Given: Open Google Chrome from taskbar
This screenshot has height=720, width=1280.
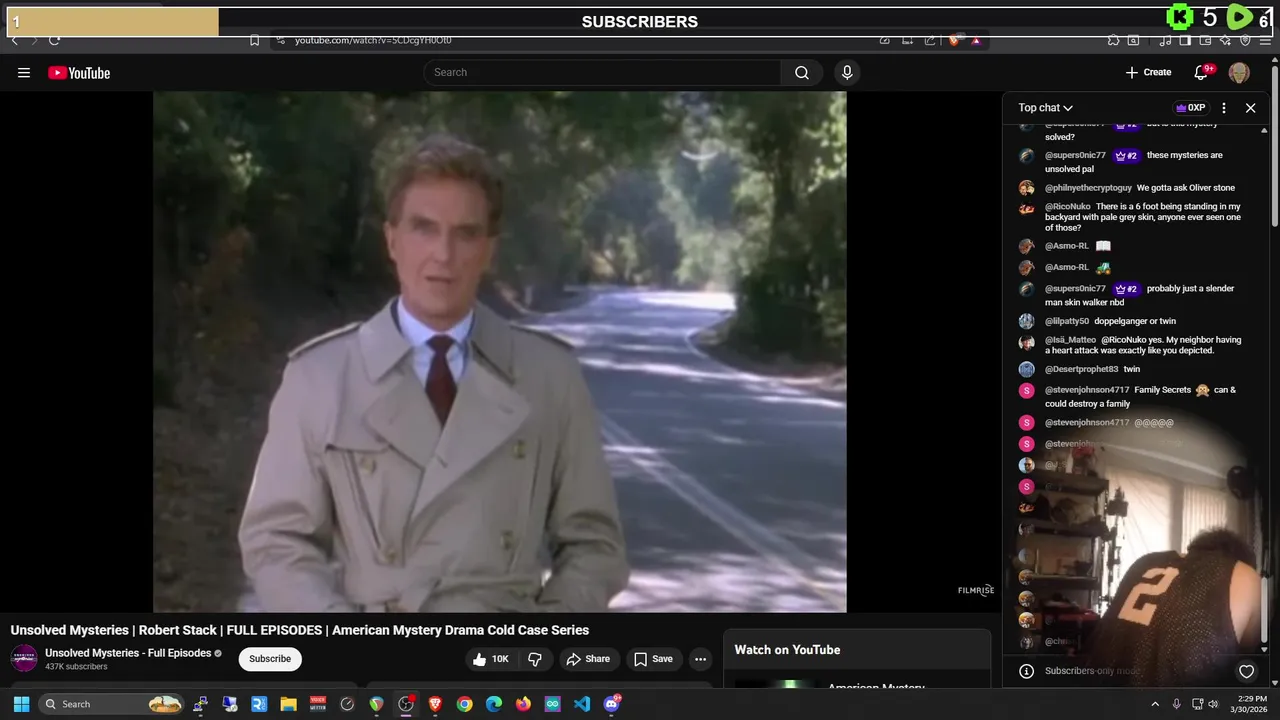Looking at the screenshot, I should coord(464,704).
